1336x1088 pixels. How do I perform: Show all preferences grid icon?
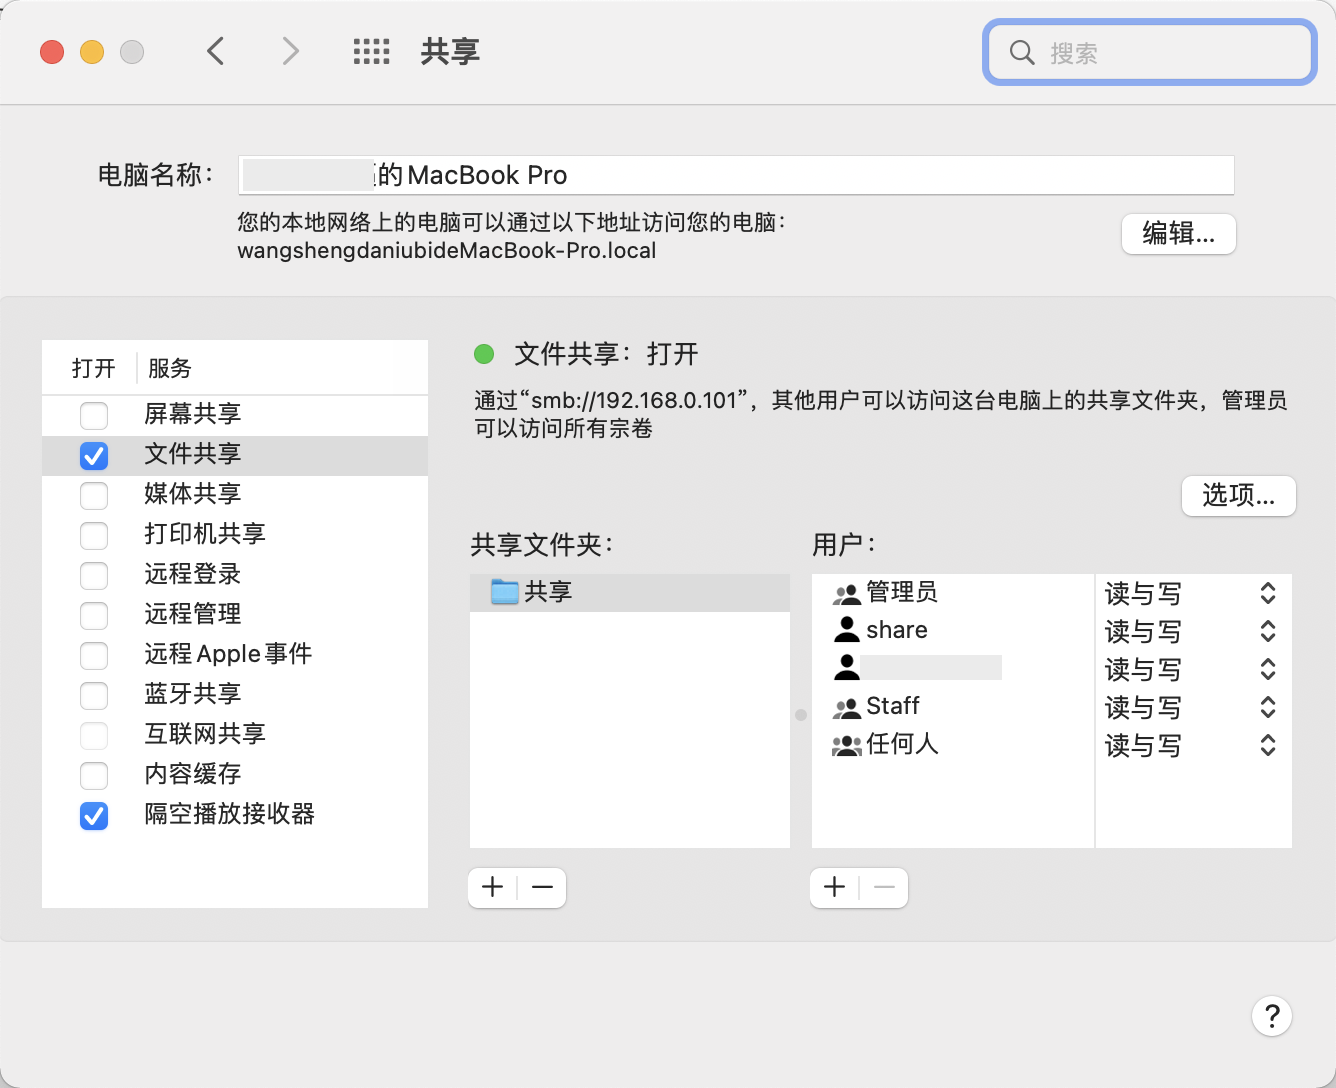371,51
